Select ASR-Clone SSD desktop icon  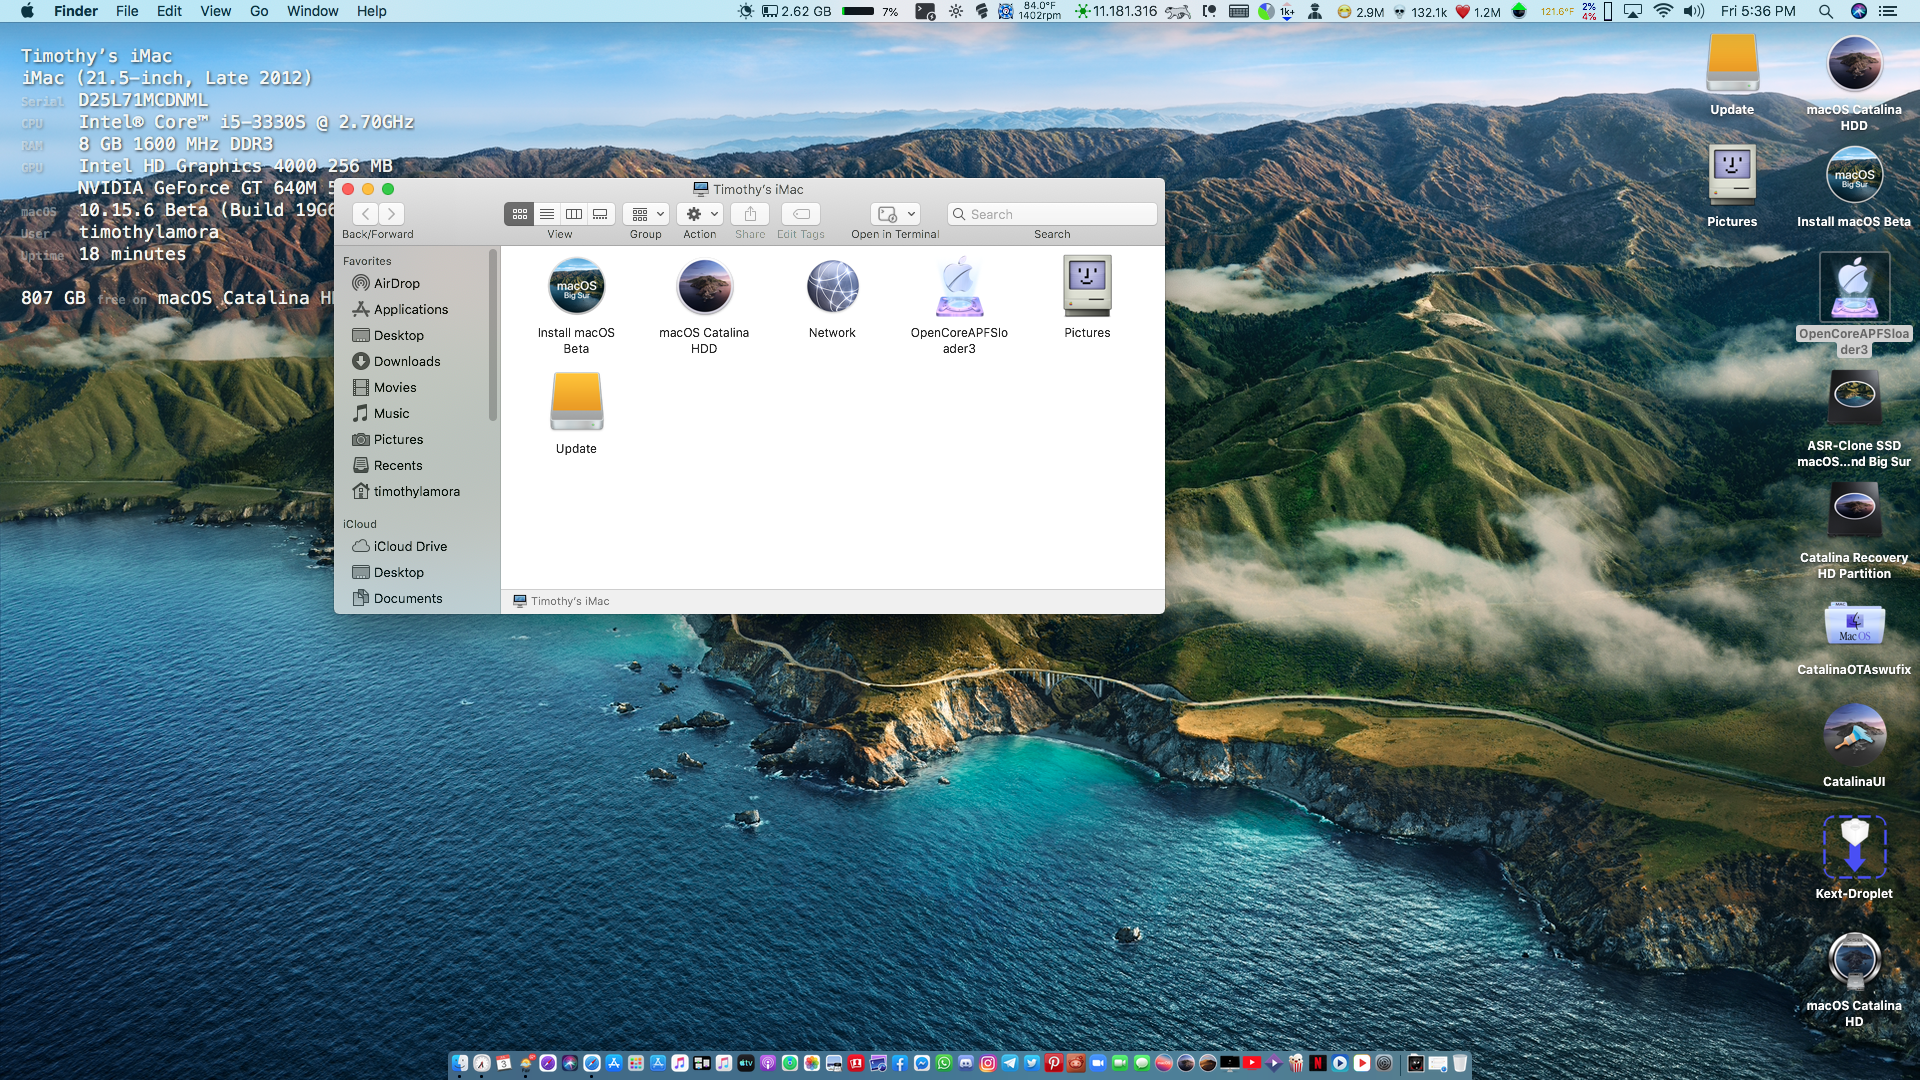click(1854, 419)
